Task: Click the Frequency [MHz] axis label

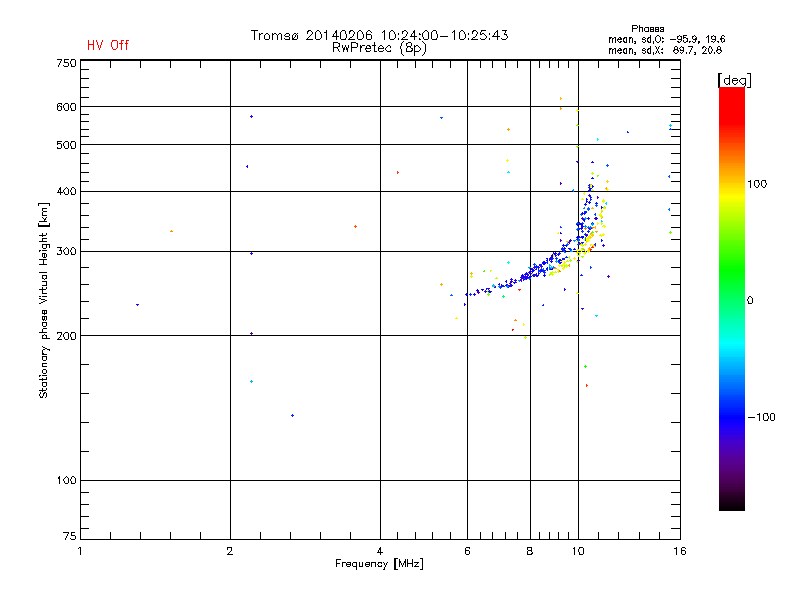Action: 379,564
